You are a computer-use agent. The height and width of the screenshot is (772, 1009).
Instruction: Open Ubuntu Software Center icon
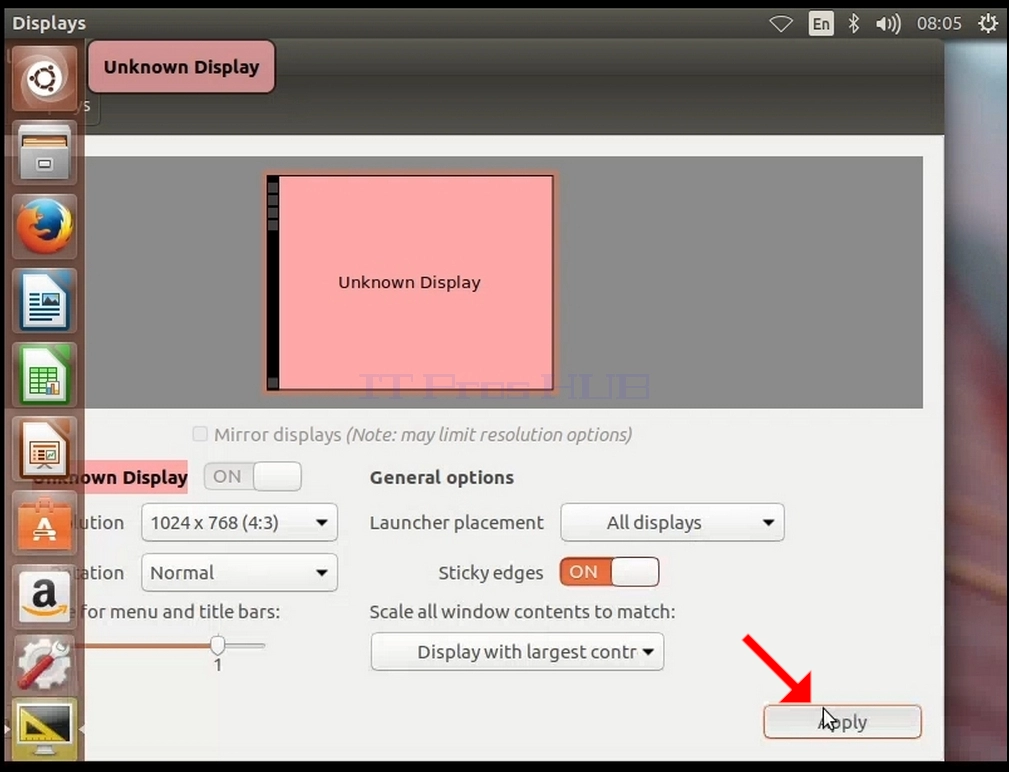pyautogui.click(x=44, y=522)
